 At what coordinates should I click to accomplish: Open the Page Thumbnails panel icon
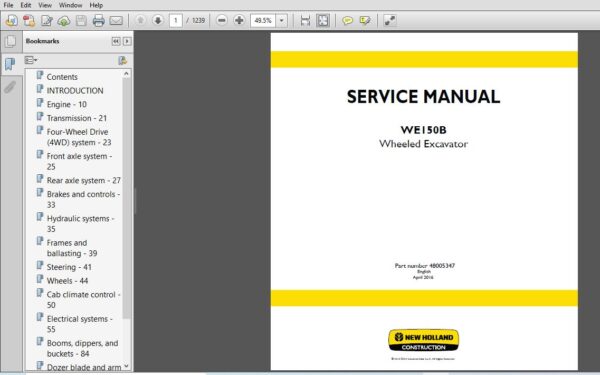point(10,41)
